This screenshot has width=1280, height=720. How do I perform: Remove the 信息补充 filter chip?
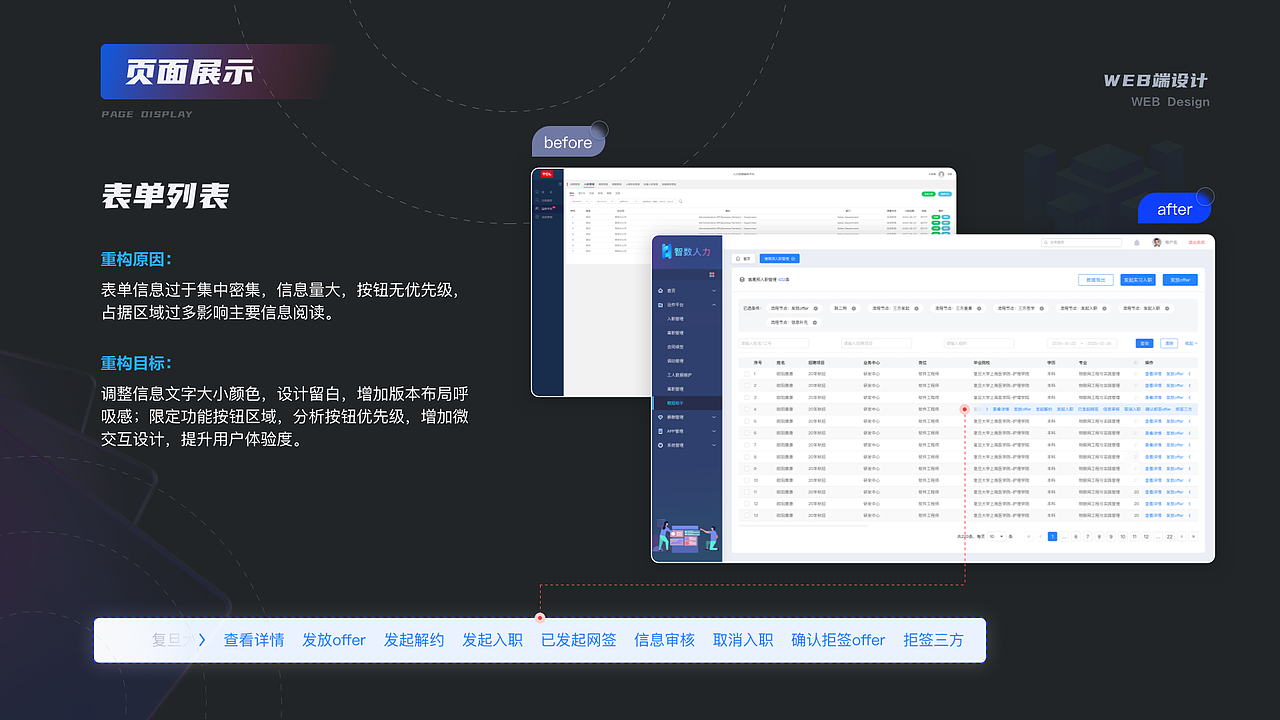coord(815,322)
